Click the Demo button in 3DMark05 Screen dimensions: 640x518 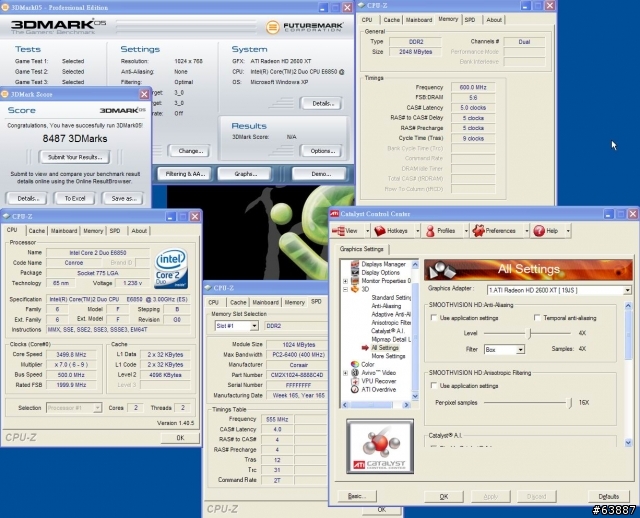point(320,174)
